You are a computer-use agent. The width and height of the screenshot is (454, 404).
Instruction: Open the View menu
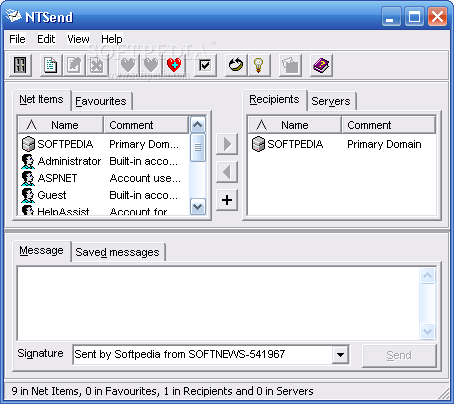coord(78,39)
